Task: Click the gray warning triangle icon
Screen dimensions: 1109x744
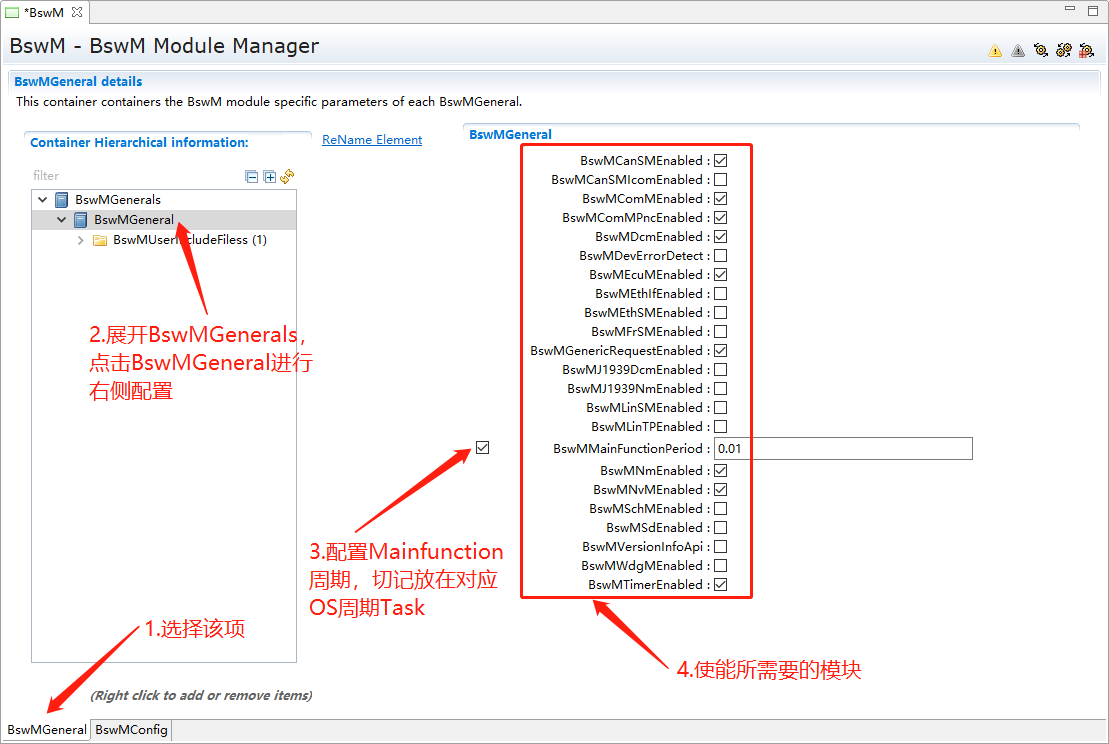Action: coord(1018,50)
